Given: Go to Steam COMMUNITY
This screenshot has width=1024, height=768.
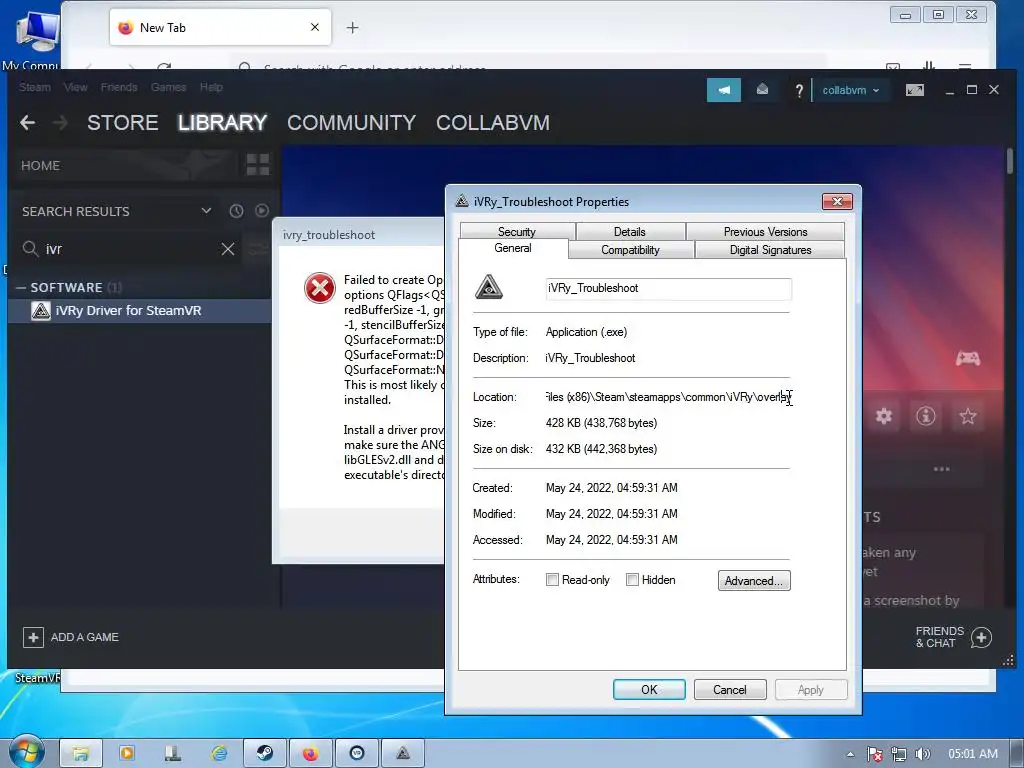Looking at the screenshot, I should (x=351, y=122).
